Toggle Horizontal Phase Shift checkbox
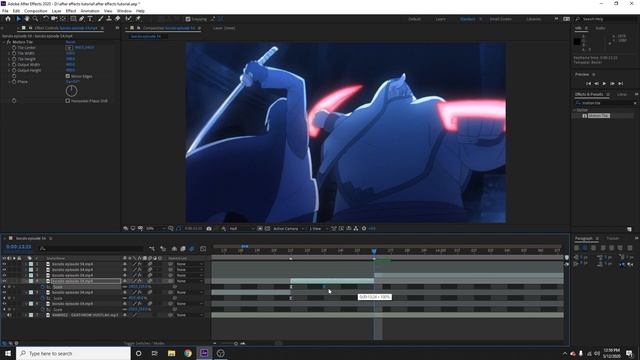This screenshot has height=360, width=640. click(68, 100)
